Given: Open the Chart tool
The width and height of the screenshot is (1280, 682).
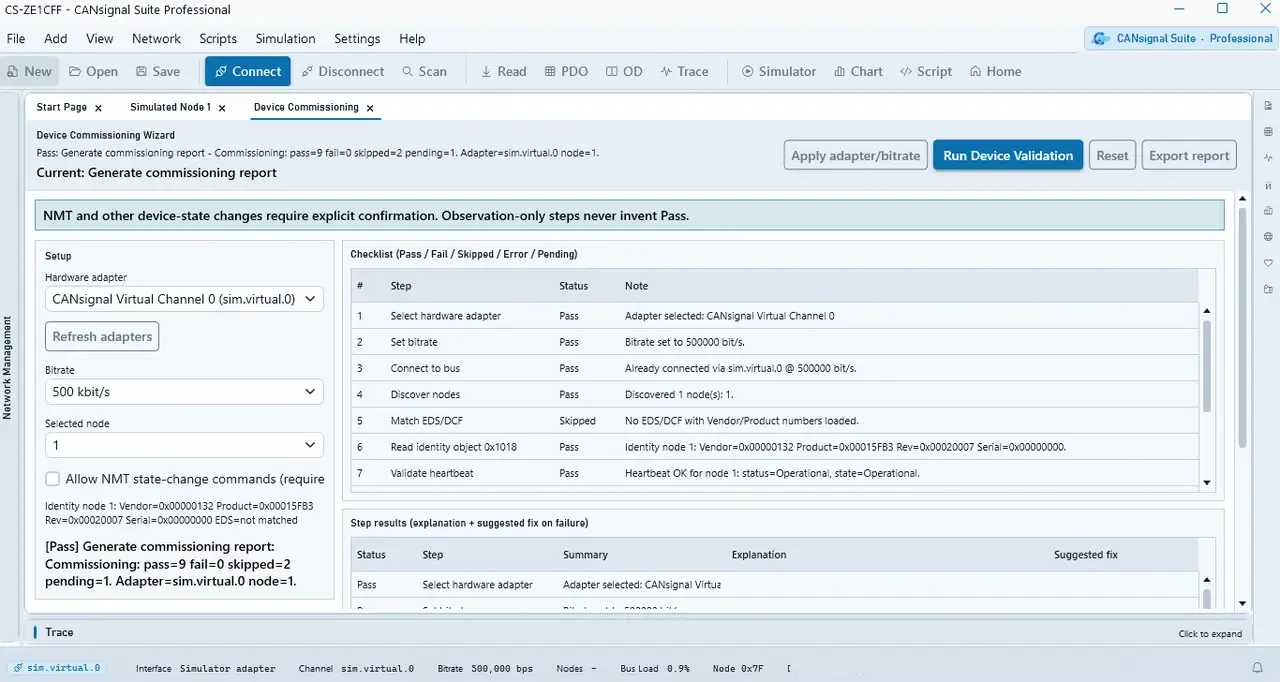Looking at the screenshot, I should 858,71.
